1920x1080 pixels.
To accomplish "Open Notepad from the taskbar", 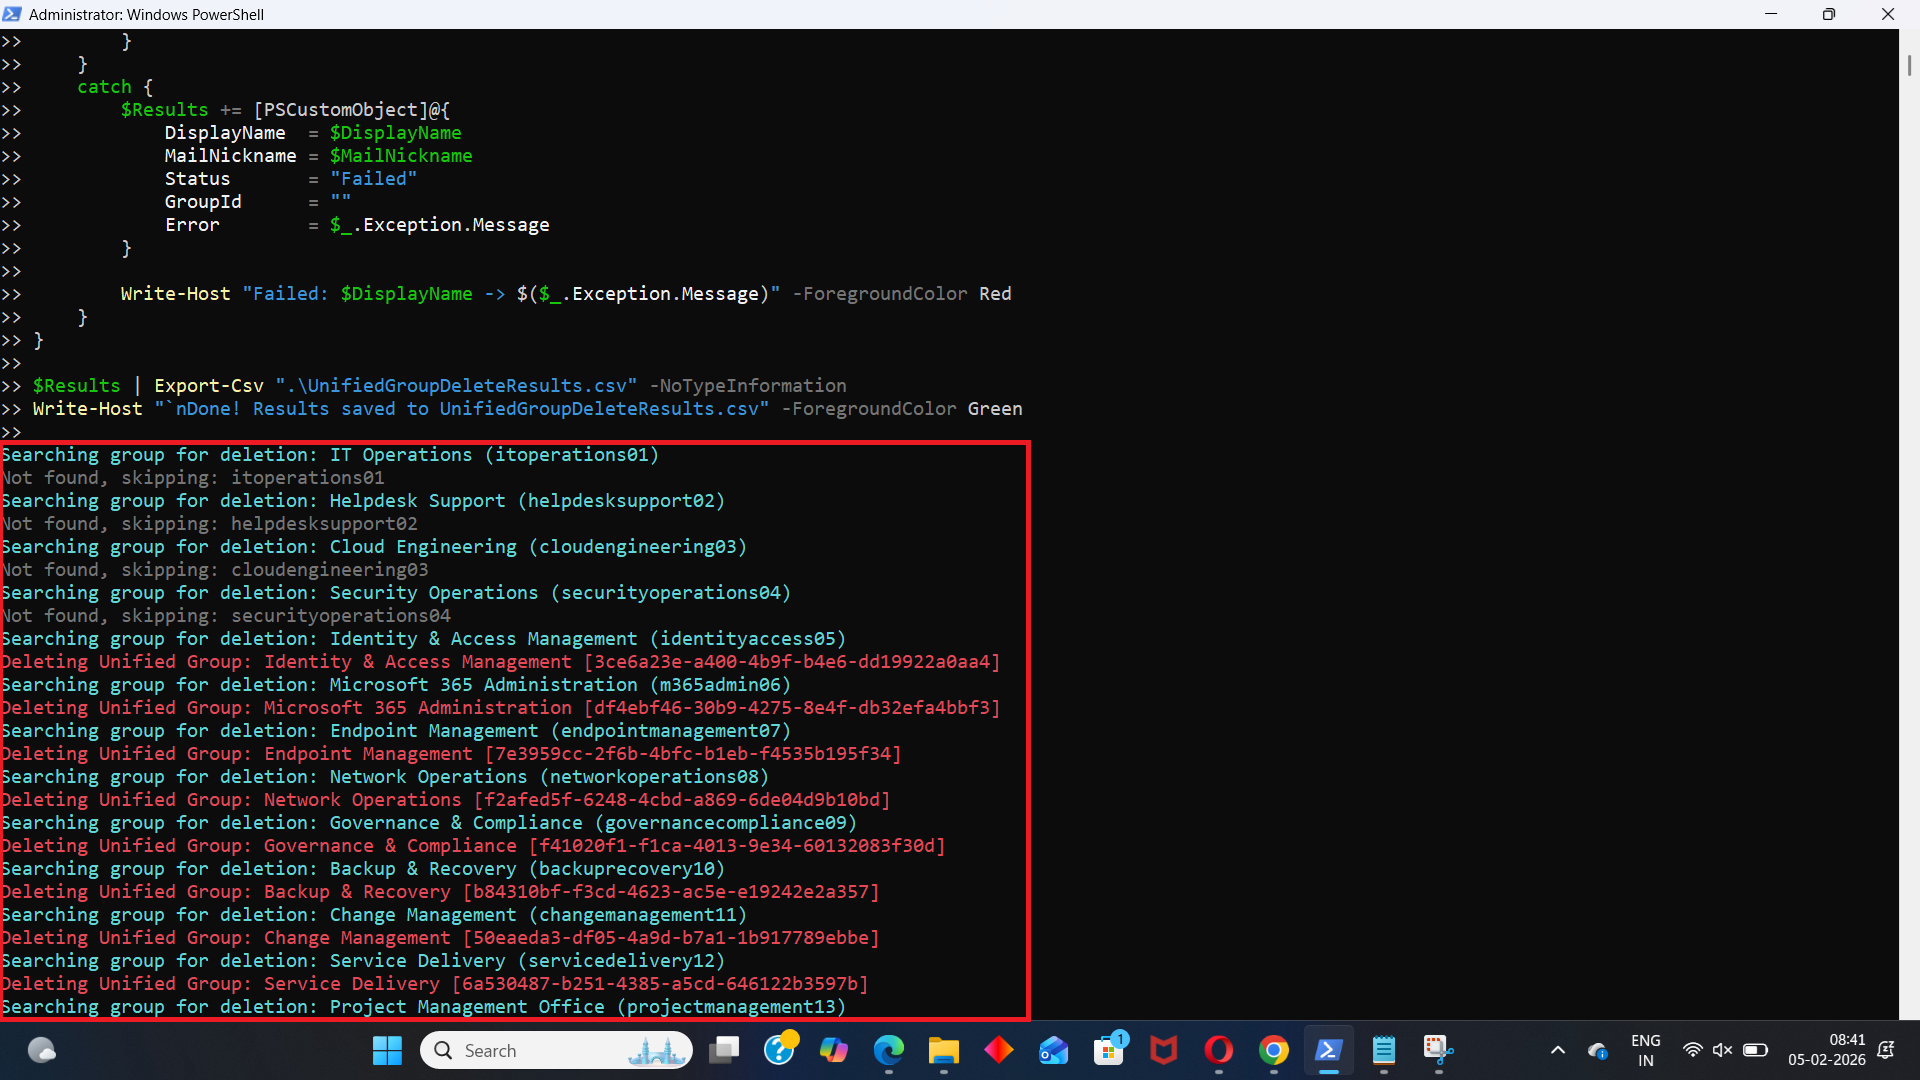I will coord(1383,1050).
